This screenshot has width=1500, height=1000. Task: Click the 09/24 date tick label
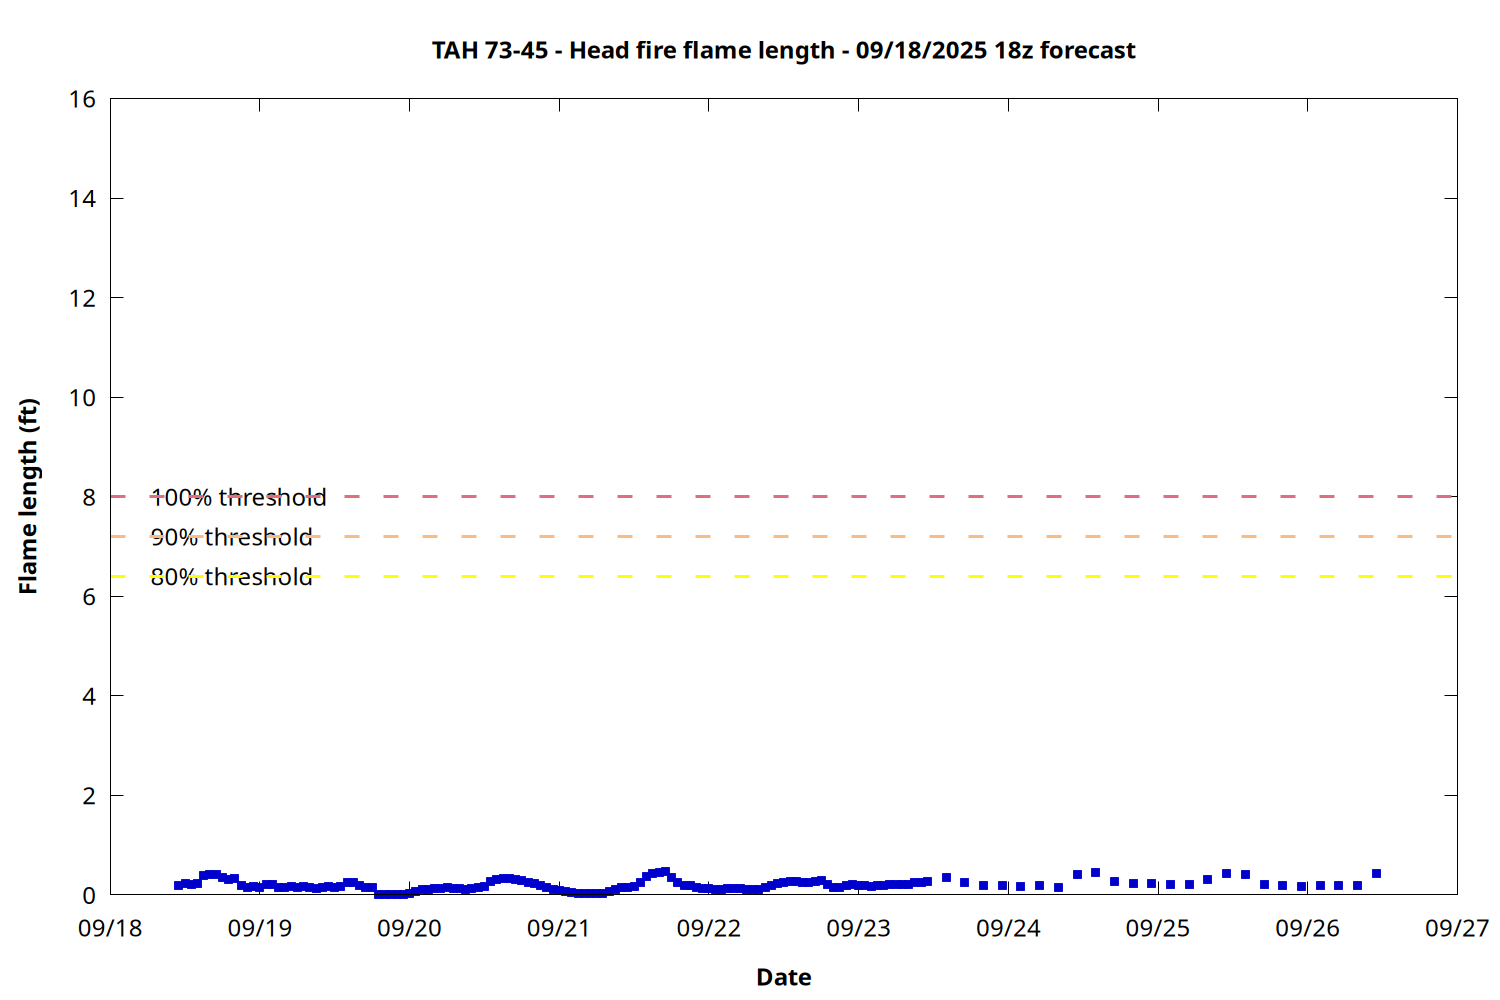pyautogui.click(x=1008, y=928)
